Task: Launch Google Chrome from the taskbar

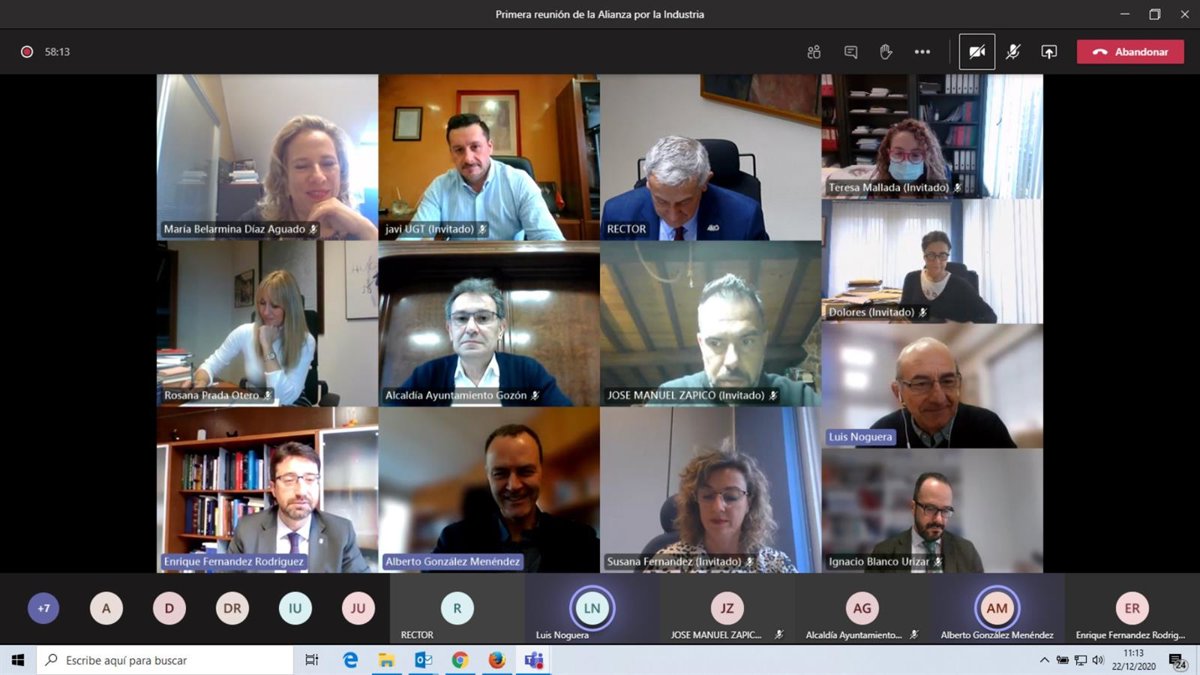Action: pos(460,660)
